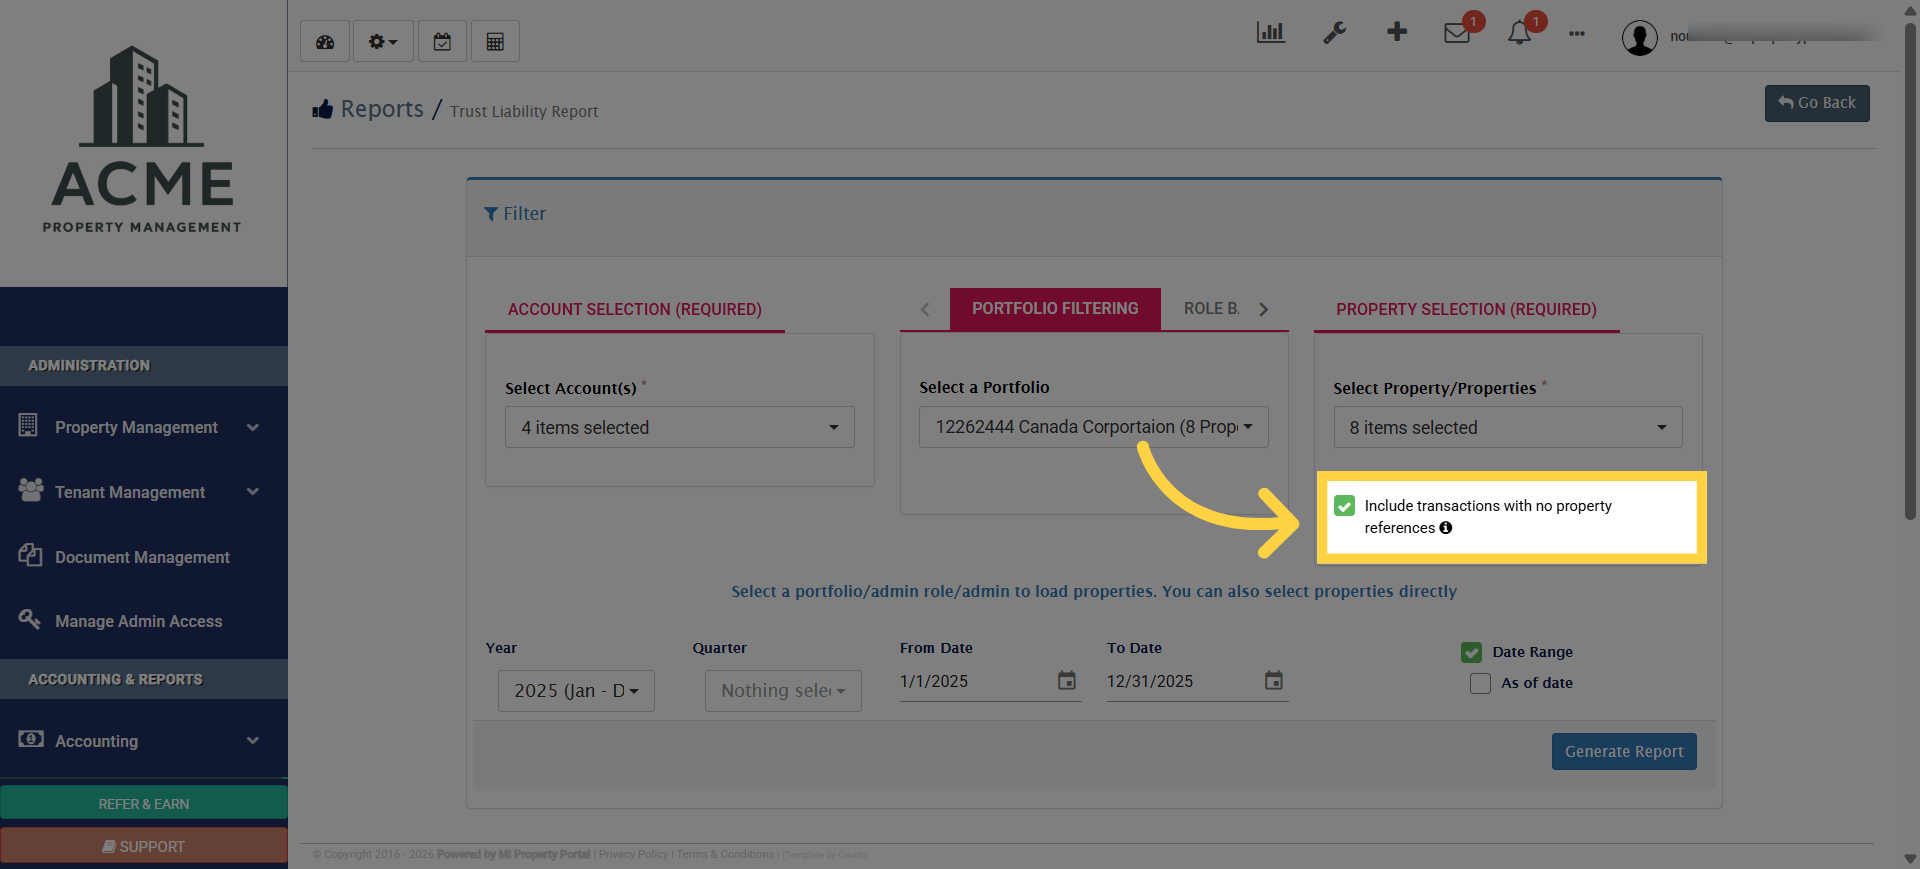Click the Generate Report button
Viewport: 1920px width, 869px height.
[1624, 752]
